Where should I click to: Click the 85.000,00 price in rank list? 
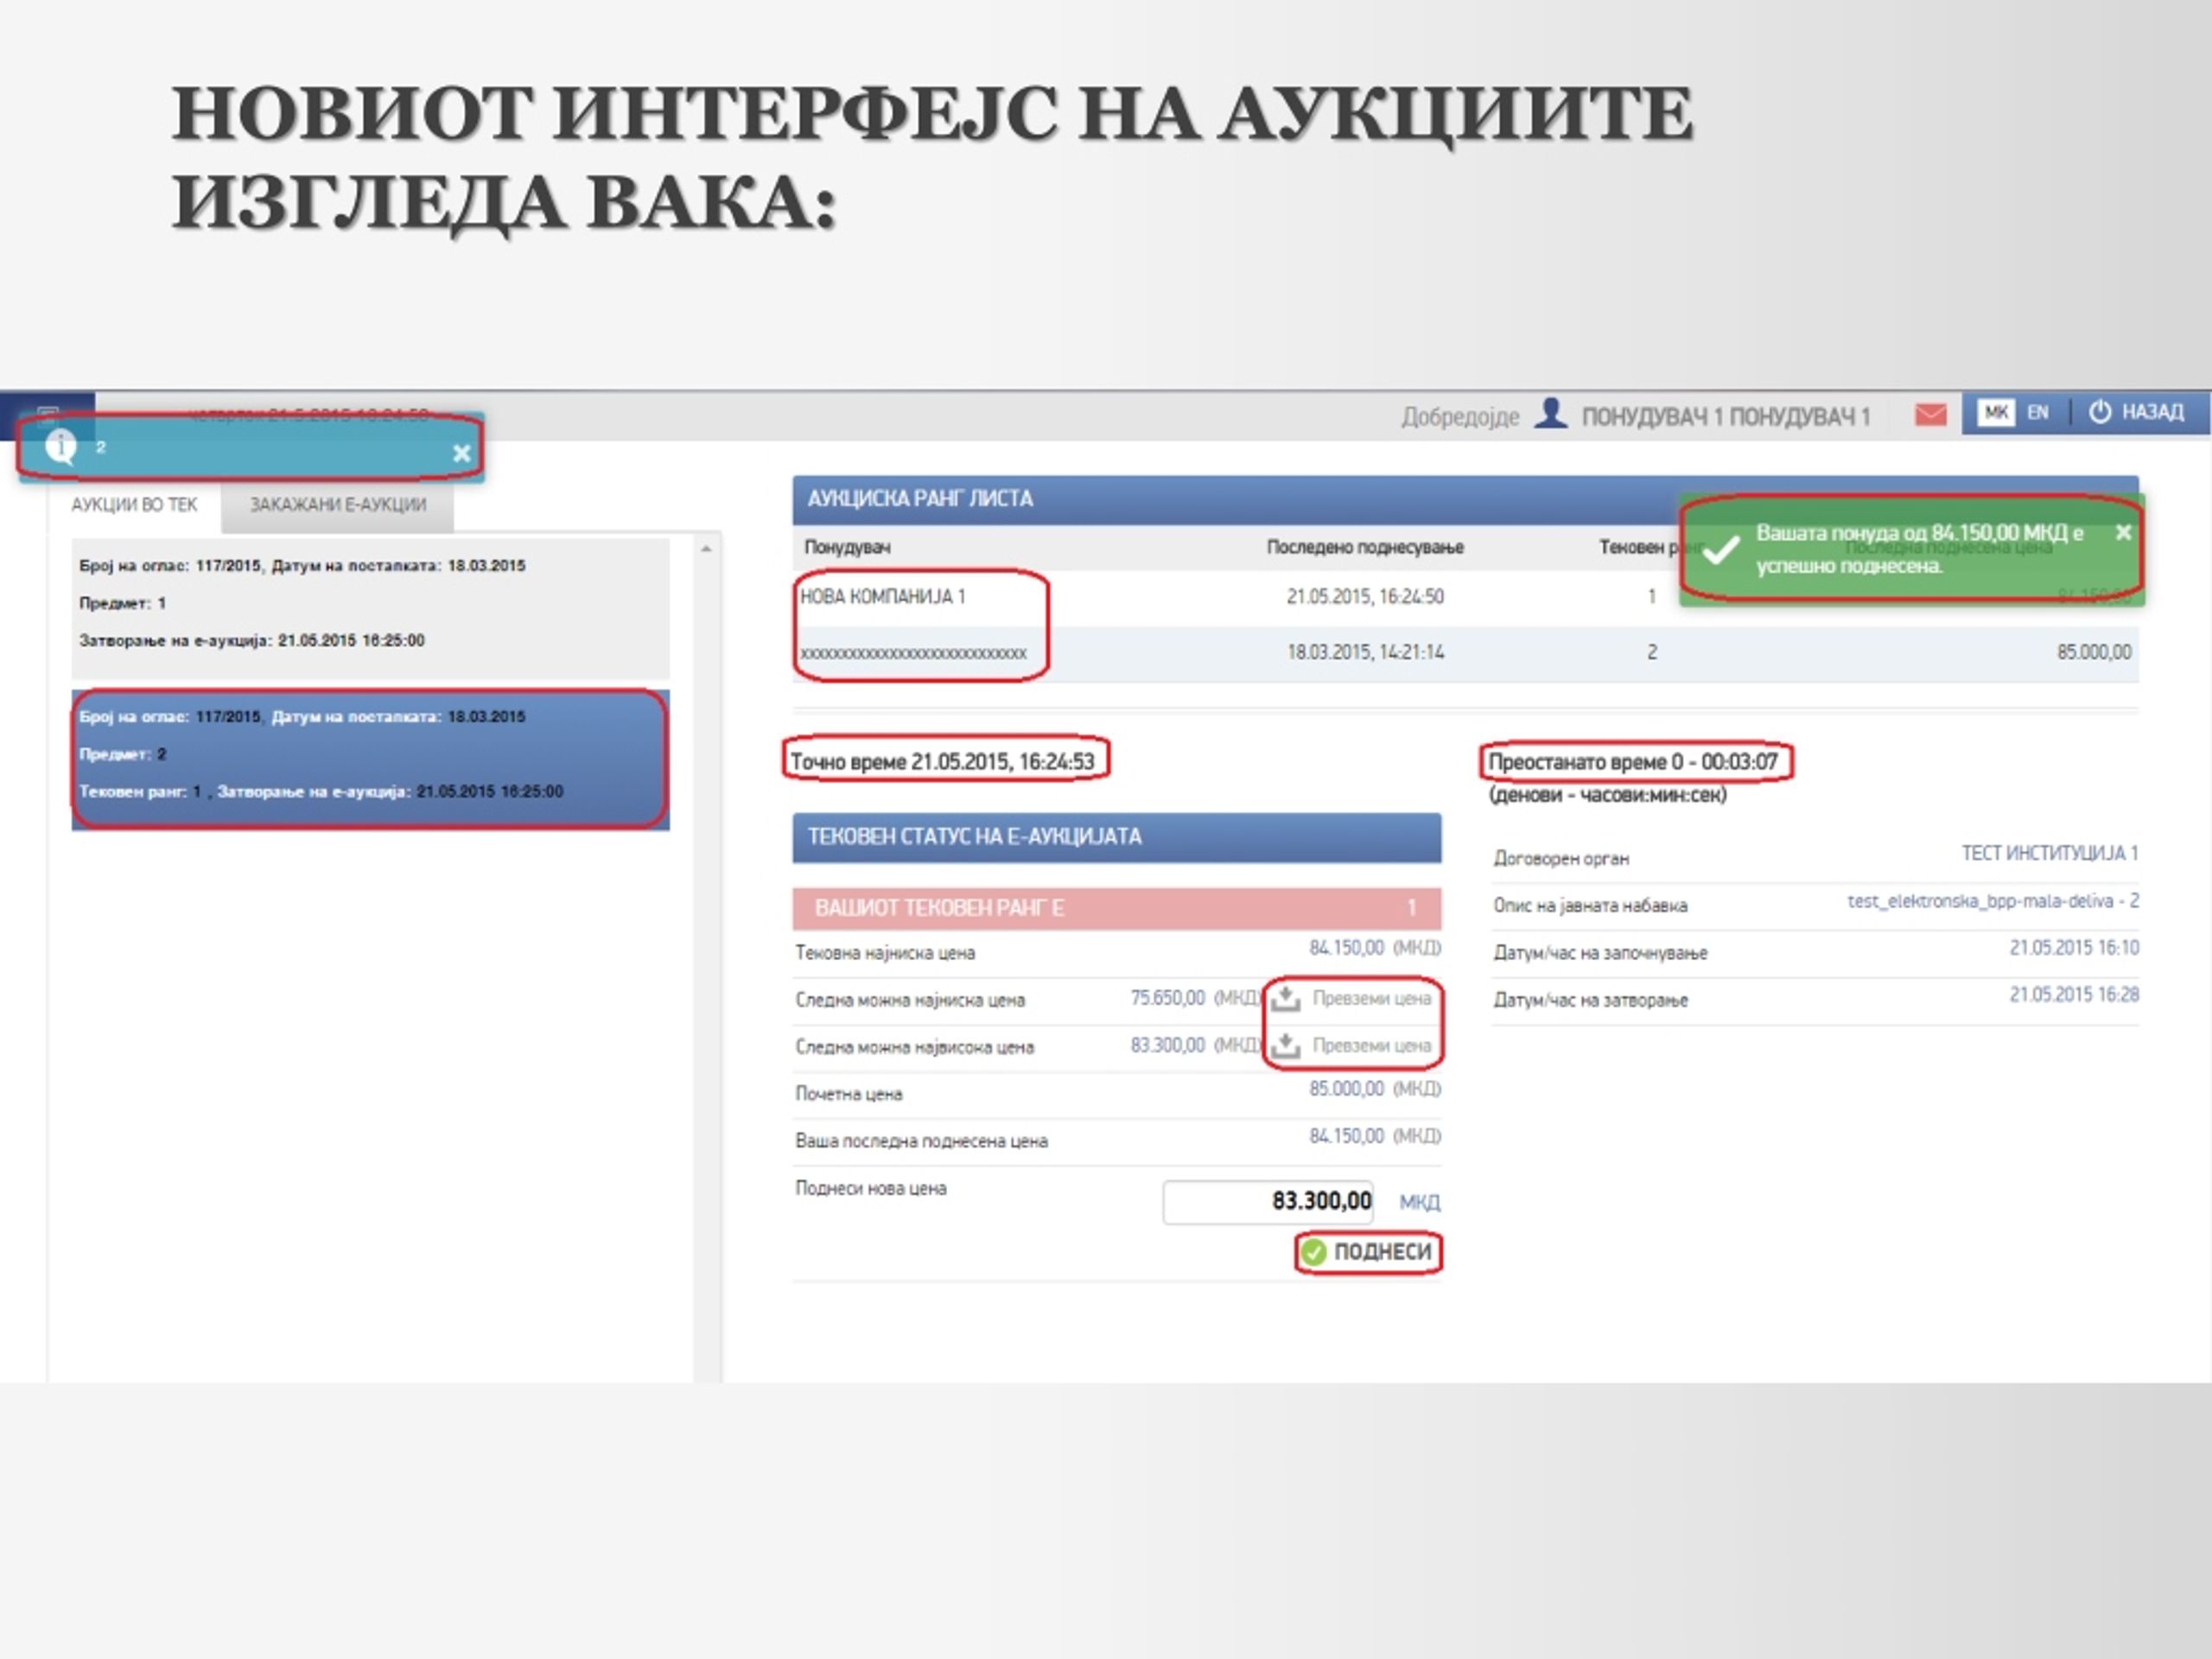[x=2094, y=652]
